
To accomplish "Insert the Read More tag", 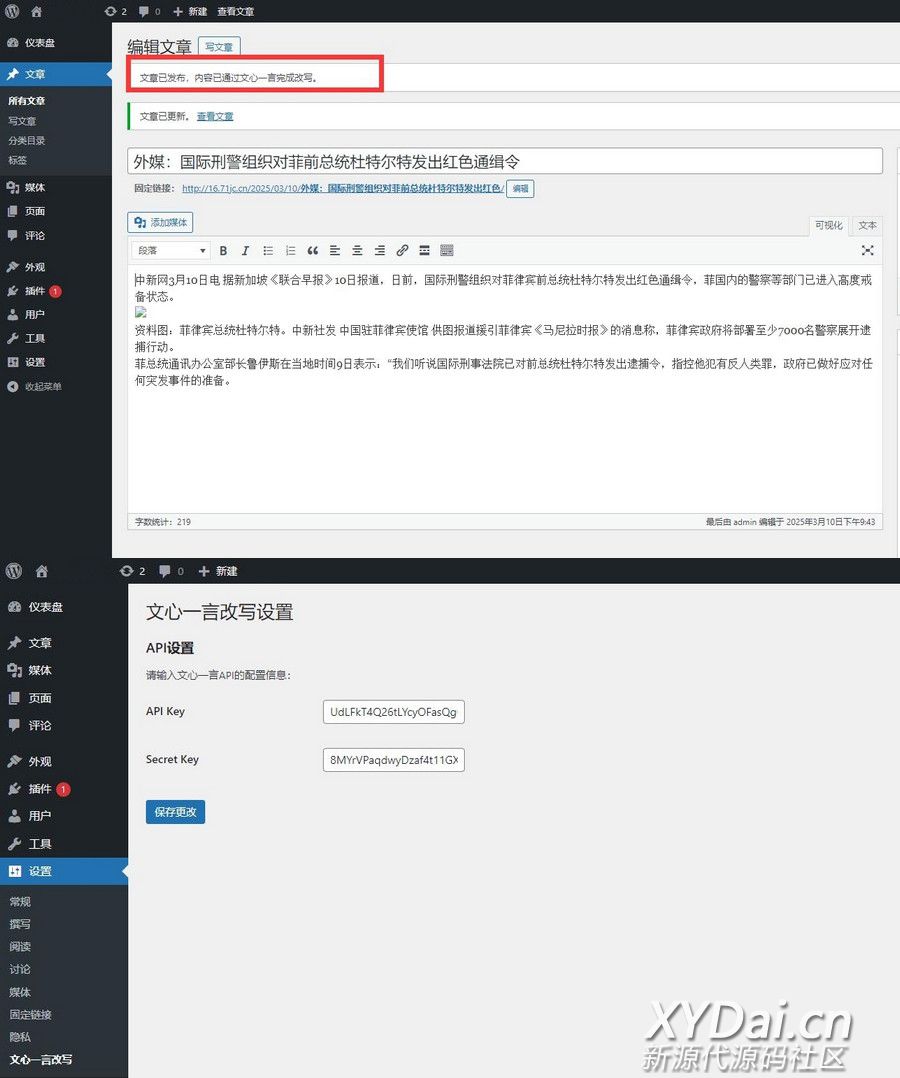I will point(424,251).
